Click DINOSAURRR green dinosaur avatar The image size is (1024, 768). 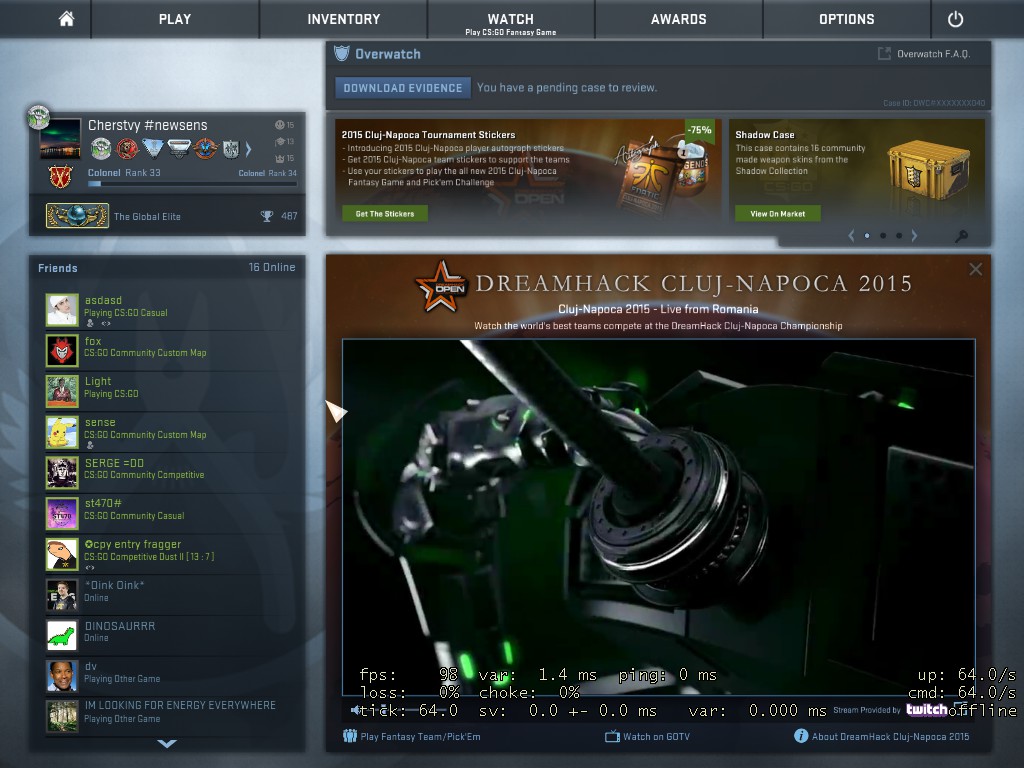tap(62, 635)
